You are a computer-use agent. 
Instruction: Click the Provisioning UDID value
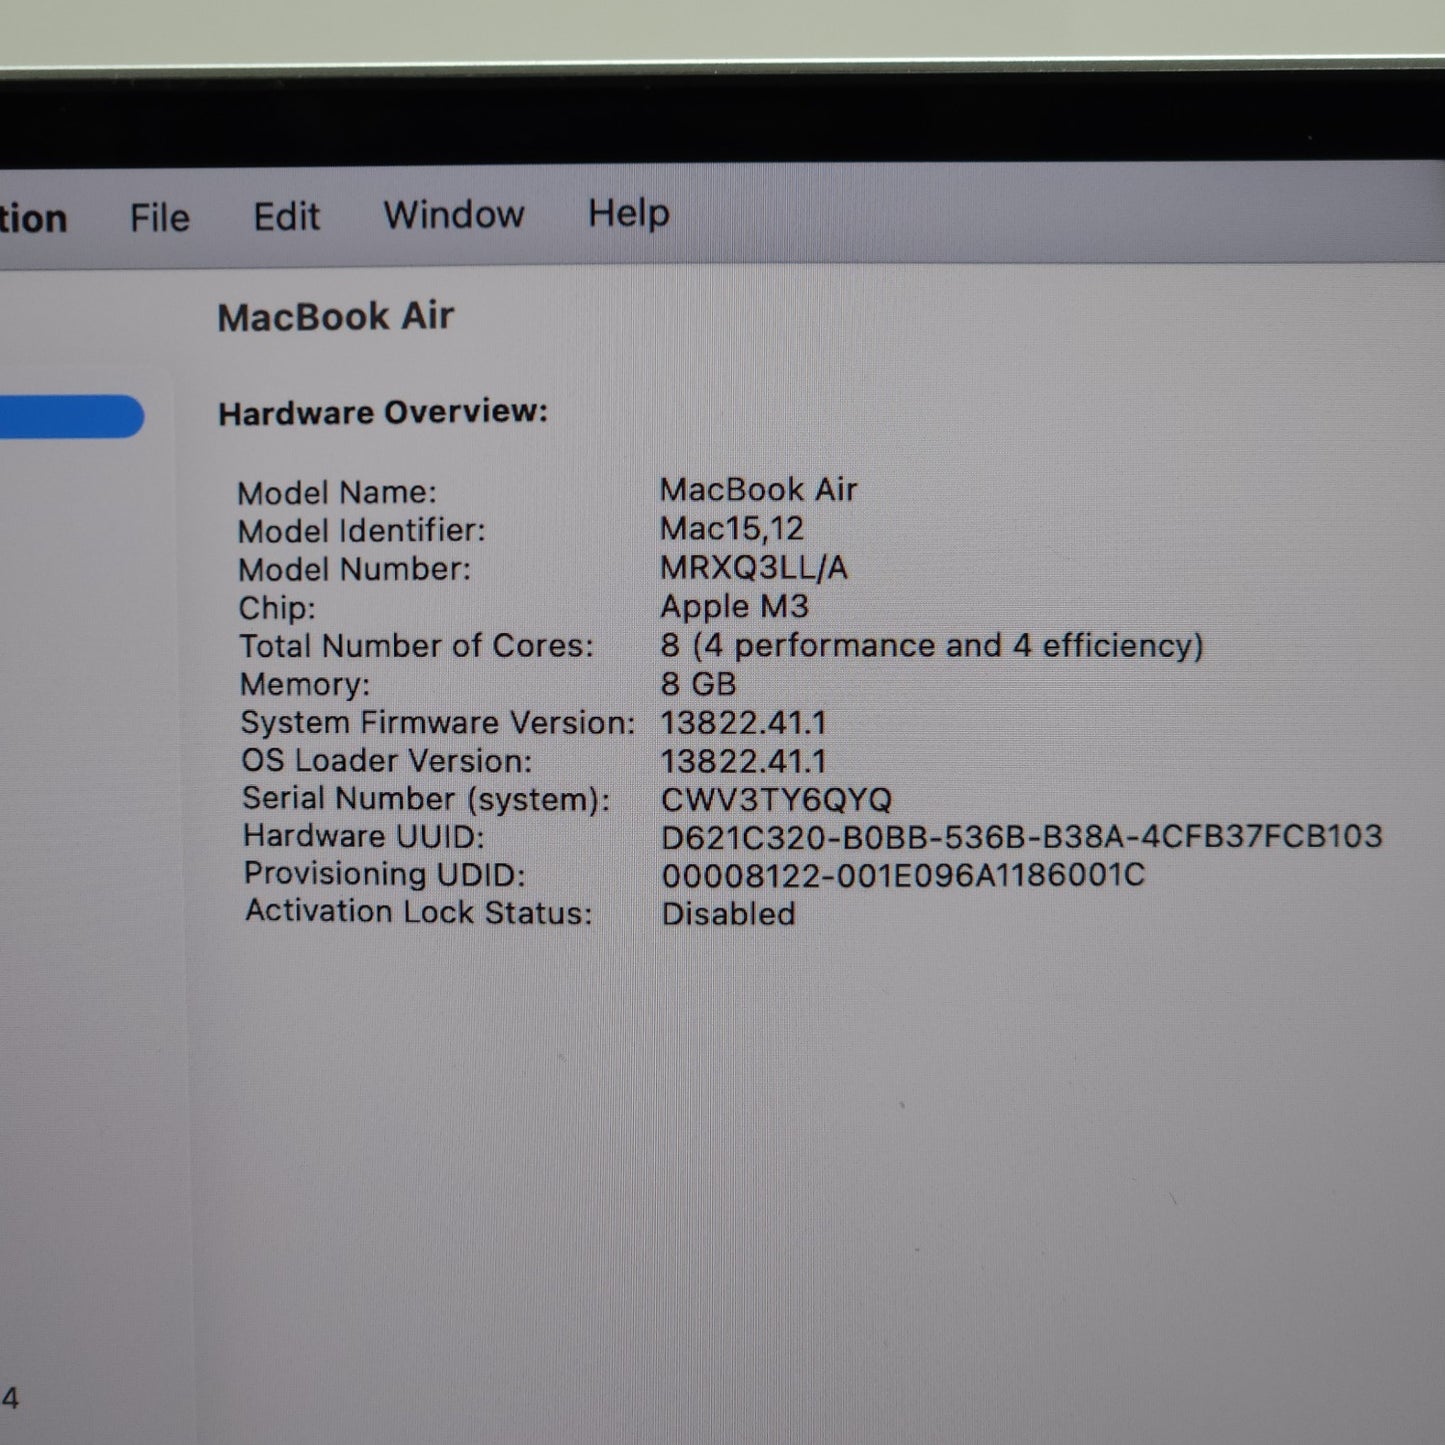pos(903,876)
